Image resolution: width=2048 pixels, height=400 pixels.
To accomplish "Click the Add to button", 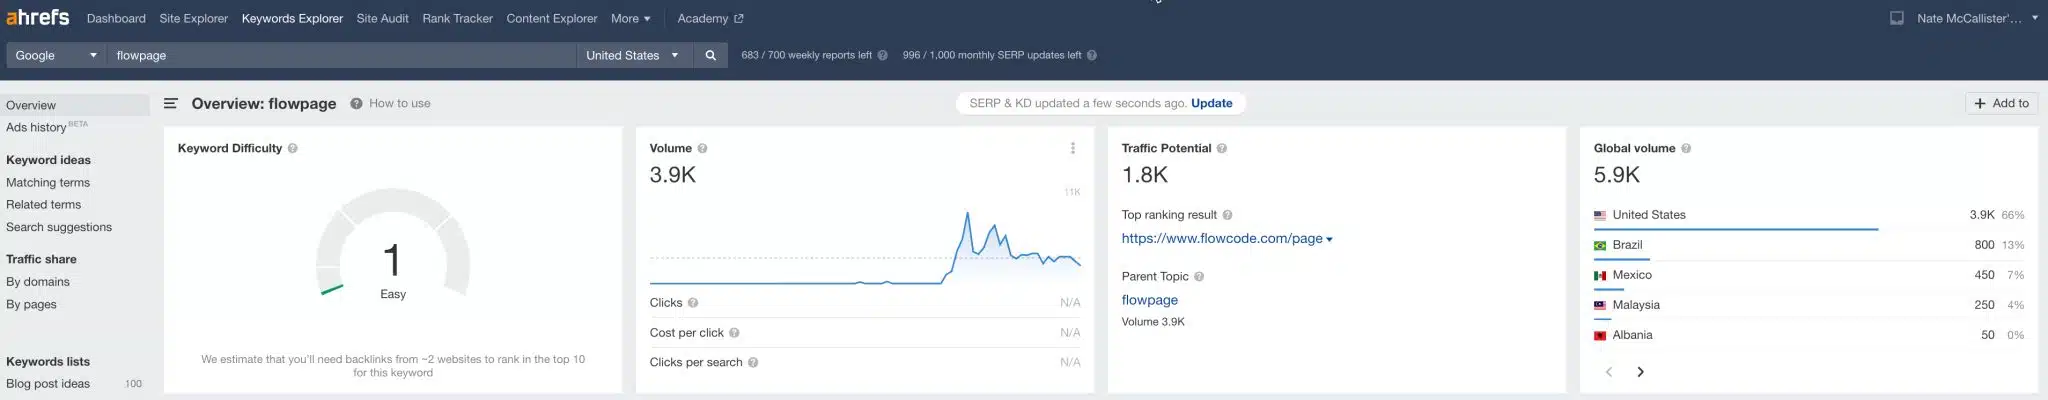I will (2001, 103).
